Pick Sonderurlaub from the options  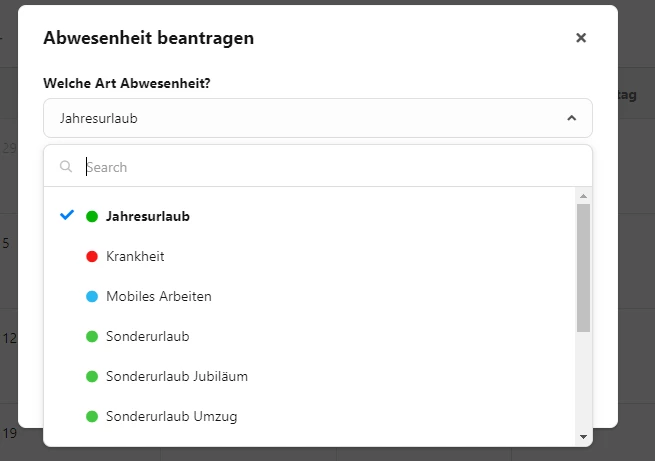point(310,337)
